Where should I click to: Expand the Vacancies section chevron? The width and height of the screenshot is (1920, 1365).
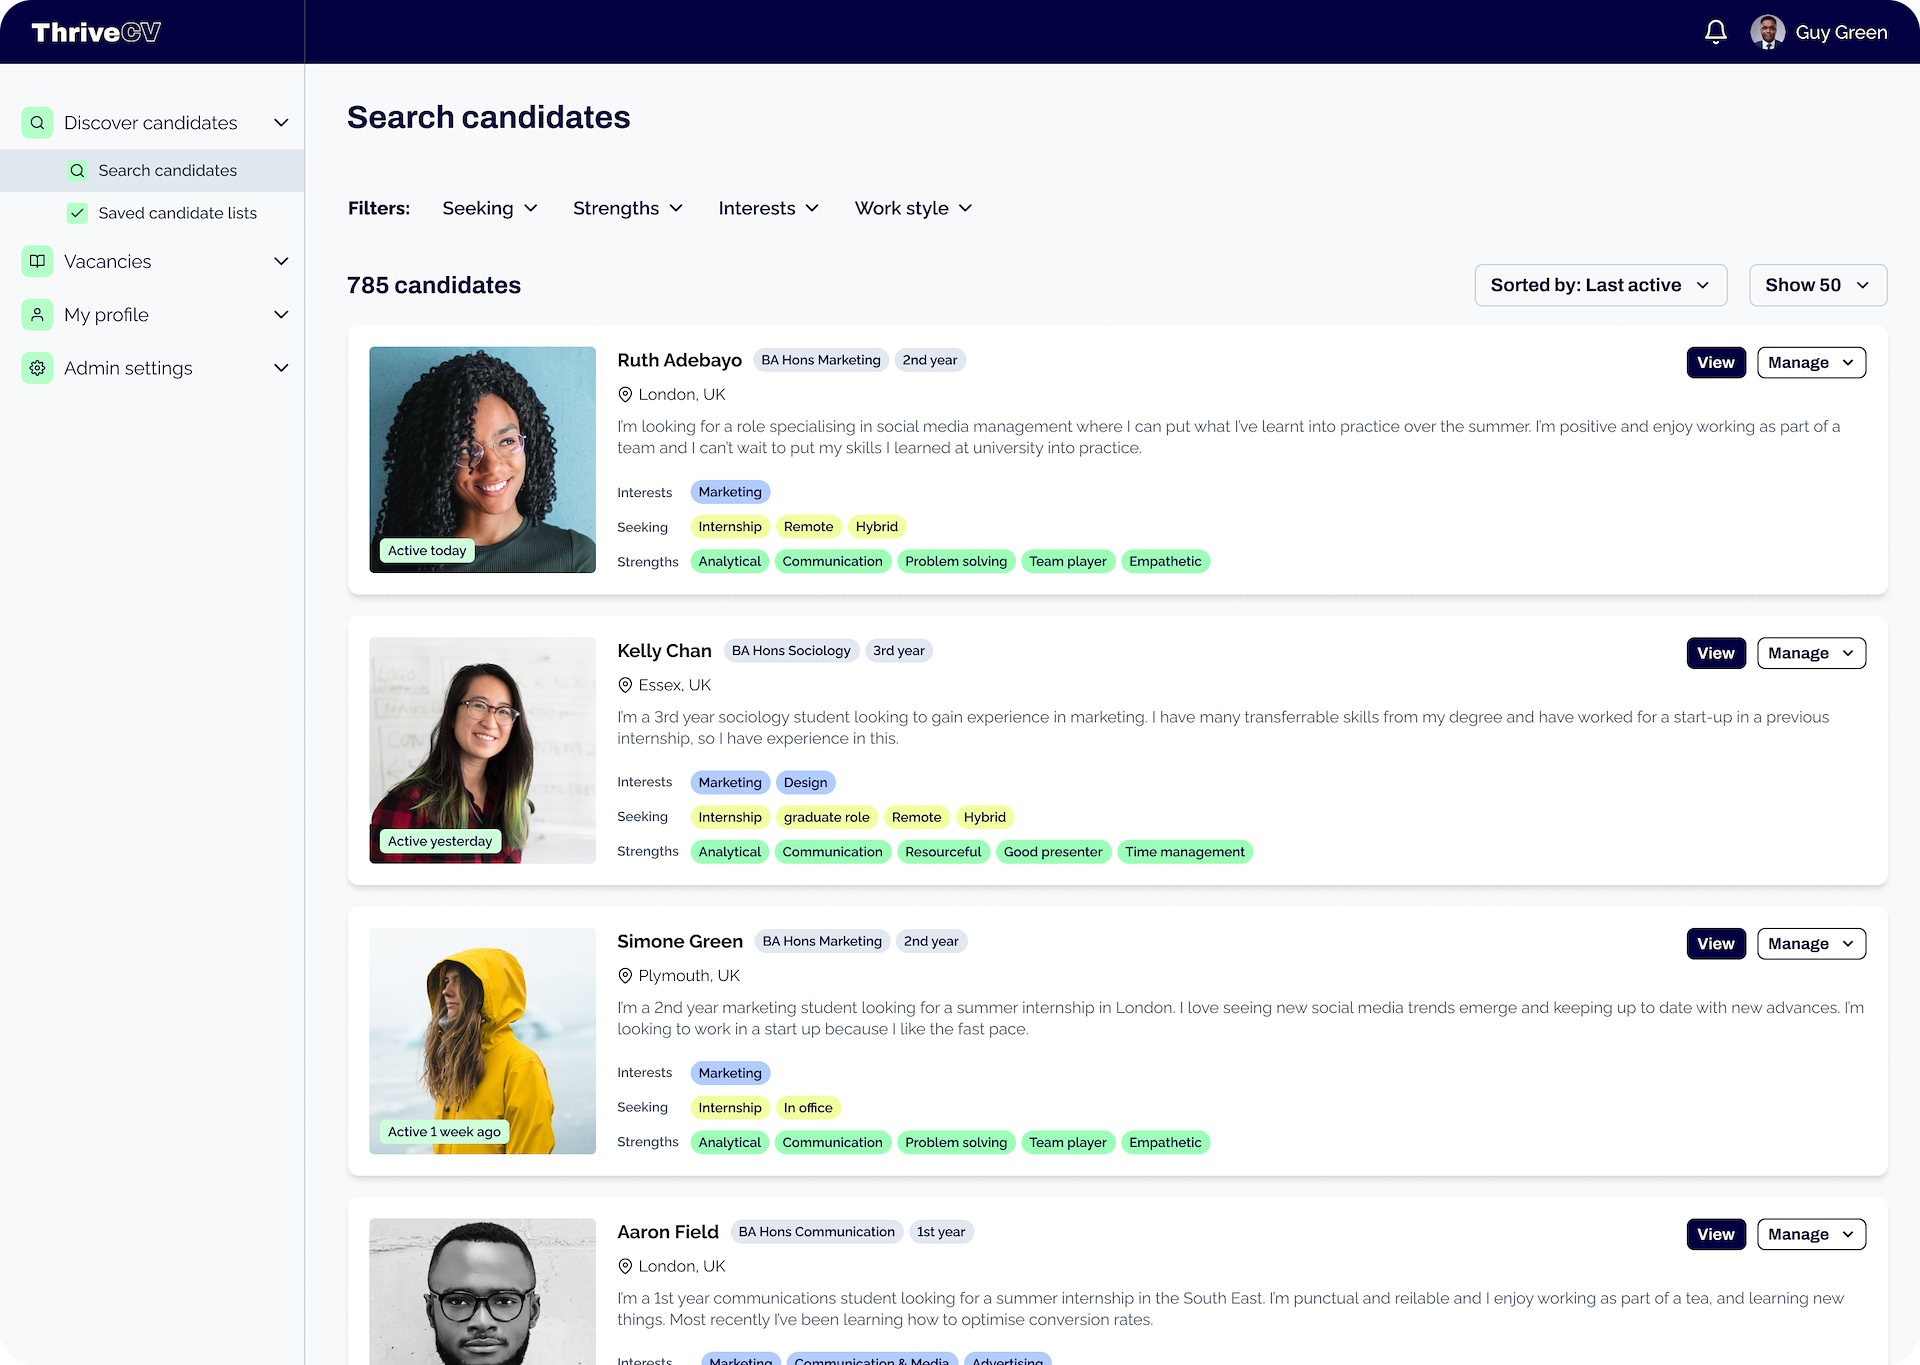[x=281, y=261]
